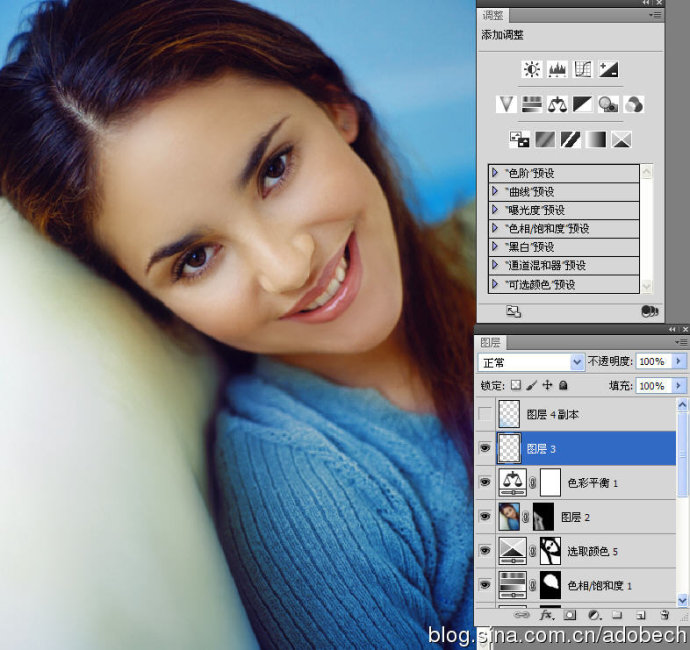Click the 填充 value field
This screenshot has height=650, width=690.
(654, 386)
